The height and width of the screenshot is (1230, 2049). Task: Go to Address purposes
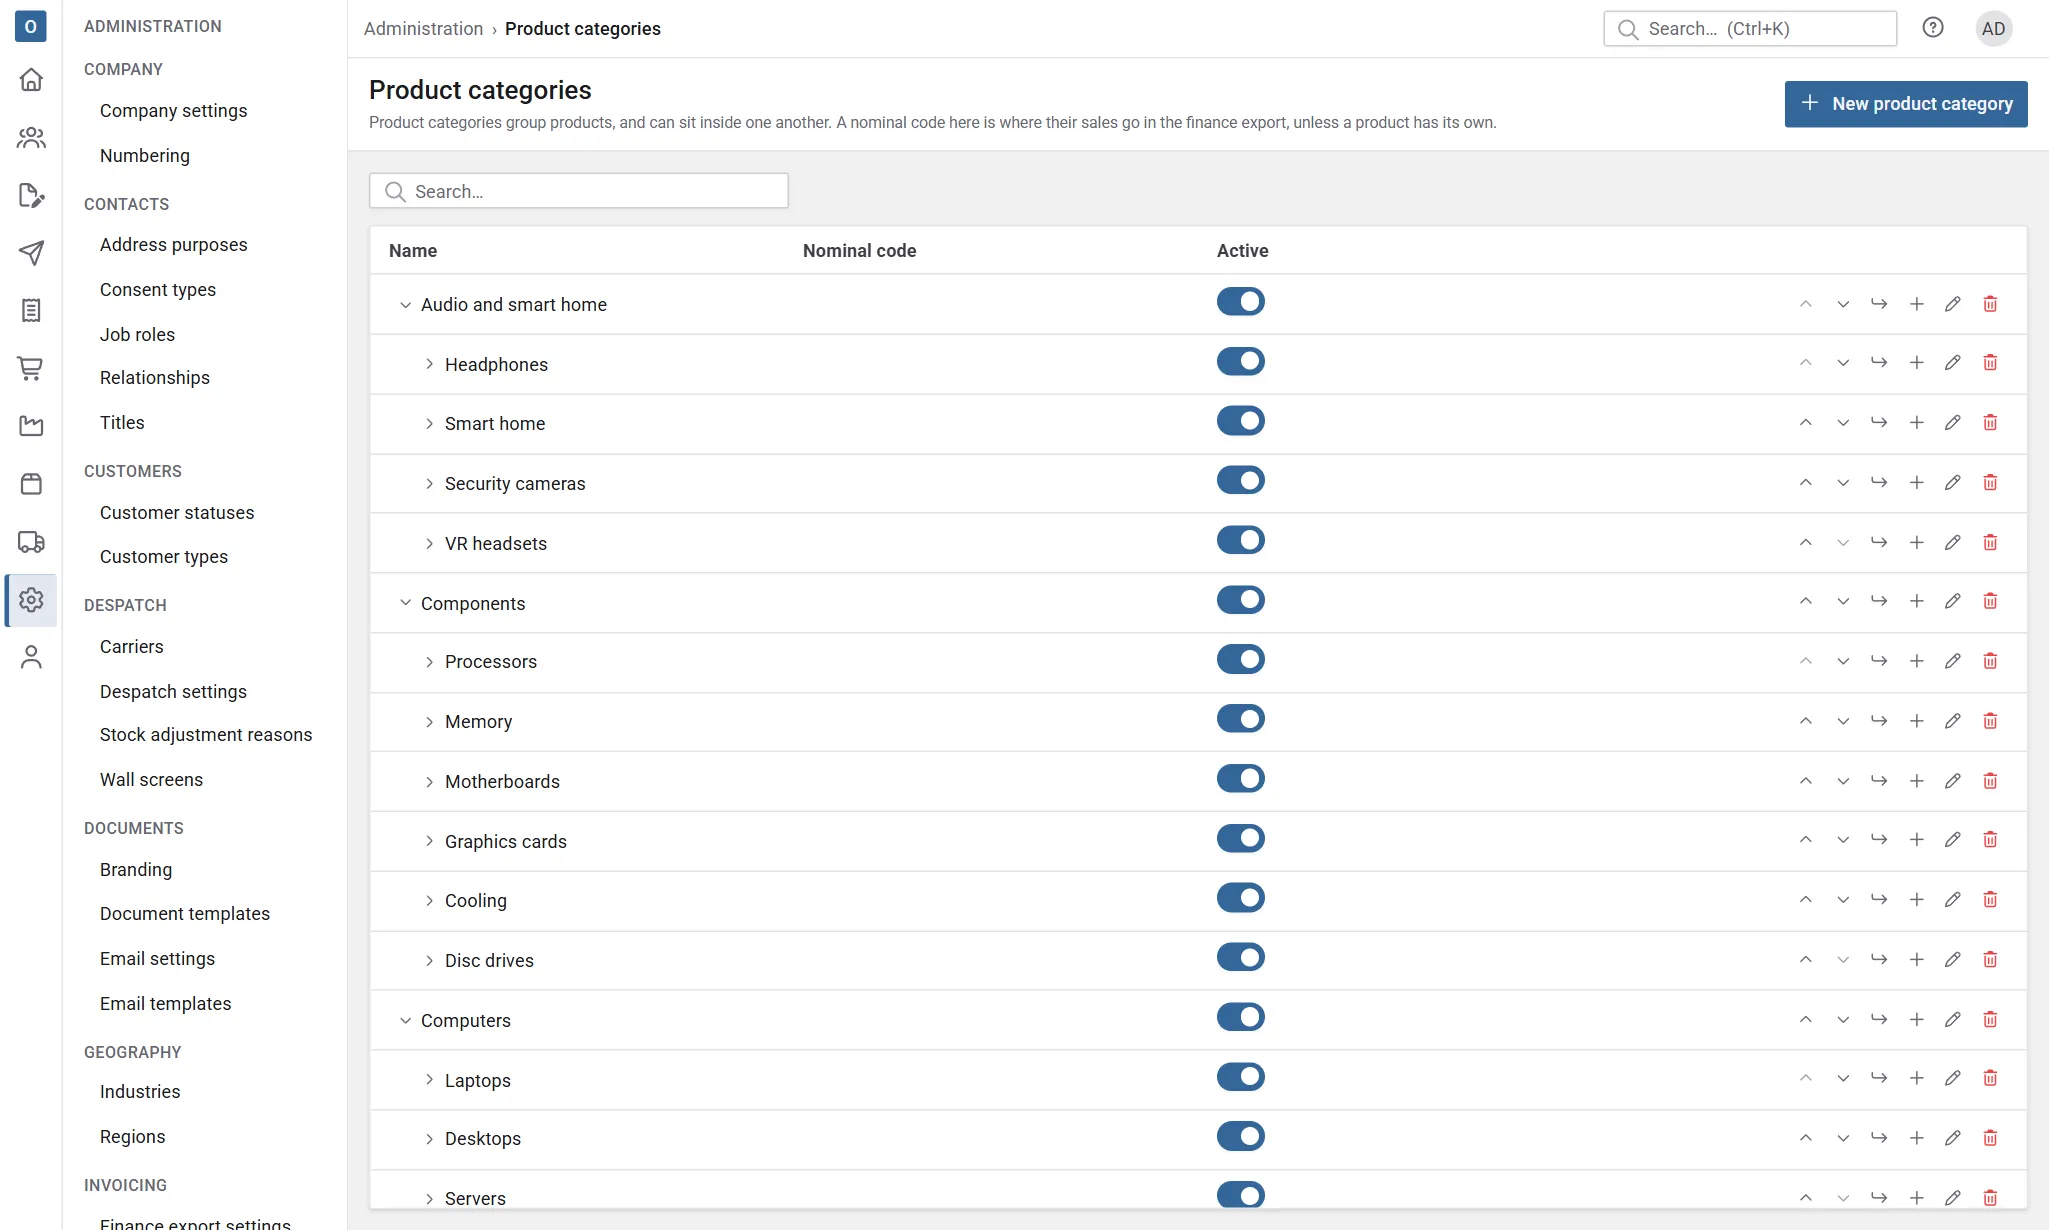point(173,245)
